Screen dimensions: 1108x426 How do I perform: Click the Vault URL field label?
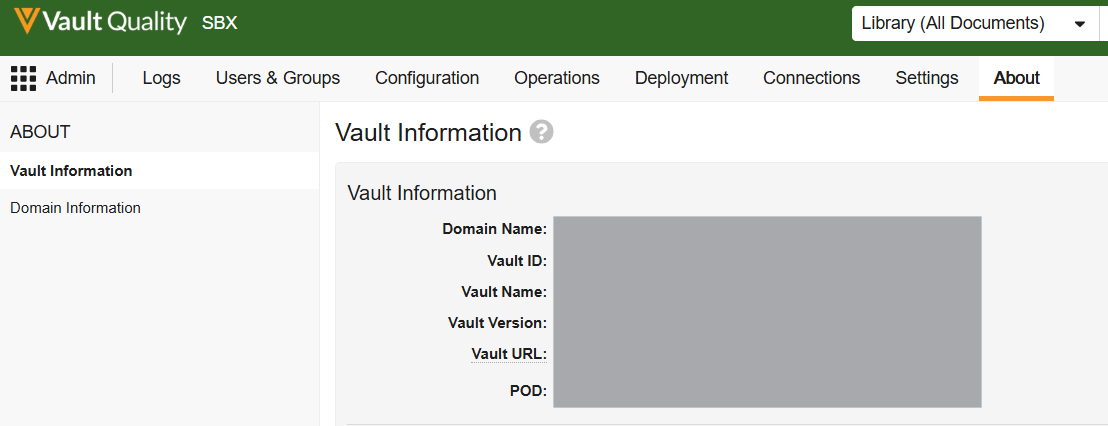(508, 354)
